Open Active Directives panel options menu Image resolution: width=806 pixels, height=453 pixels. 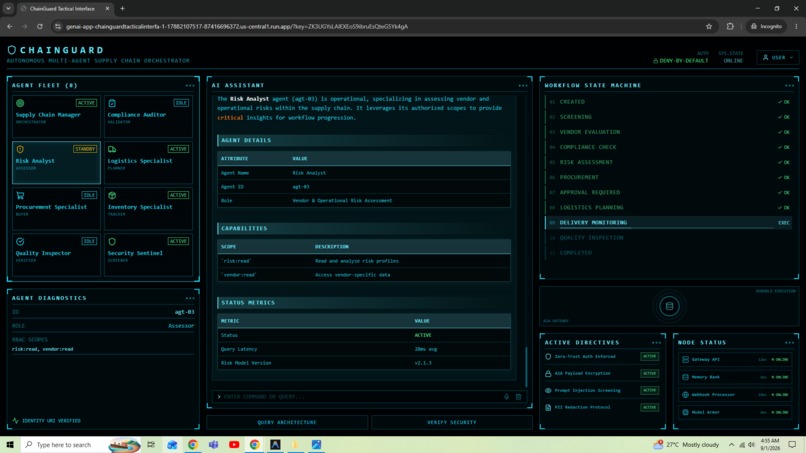pyautogui.click(x=656, y=342)
